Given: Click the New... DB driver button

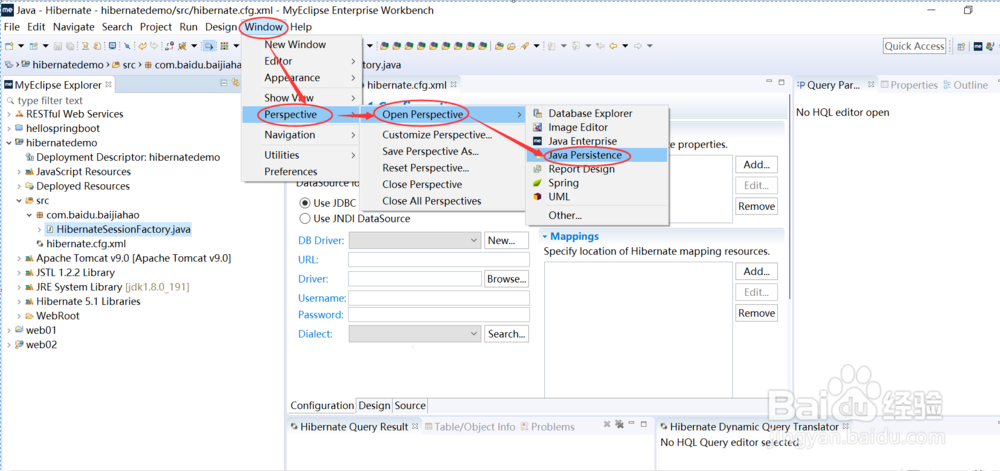Looking at the screenshot, I should (506, 240).
